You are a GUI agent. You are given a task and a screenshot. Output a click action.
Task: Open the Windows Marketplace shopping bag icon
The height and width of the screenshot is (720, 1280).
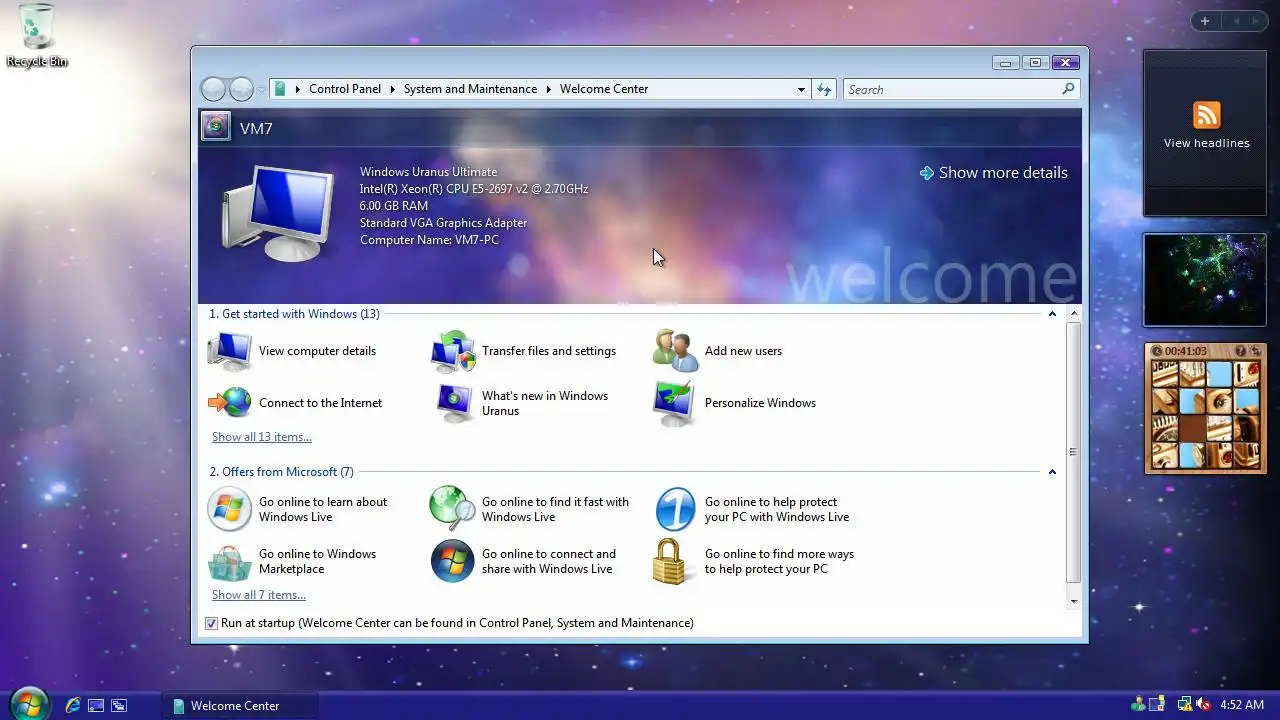click(229, 562)
